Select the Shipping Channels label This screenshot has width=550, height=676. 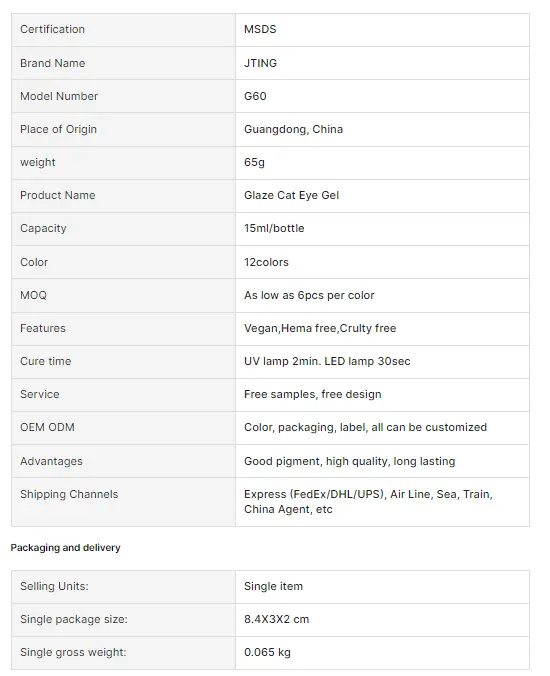[x=69, y=494]
